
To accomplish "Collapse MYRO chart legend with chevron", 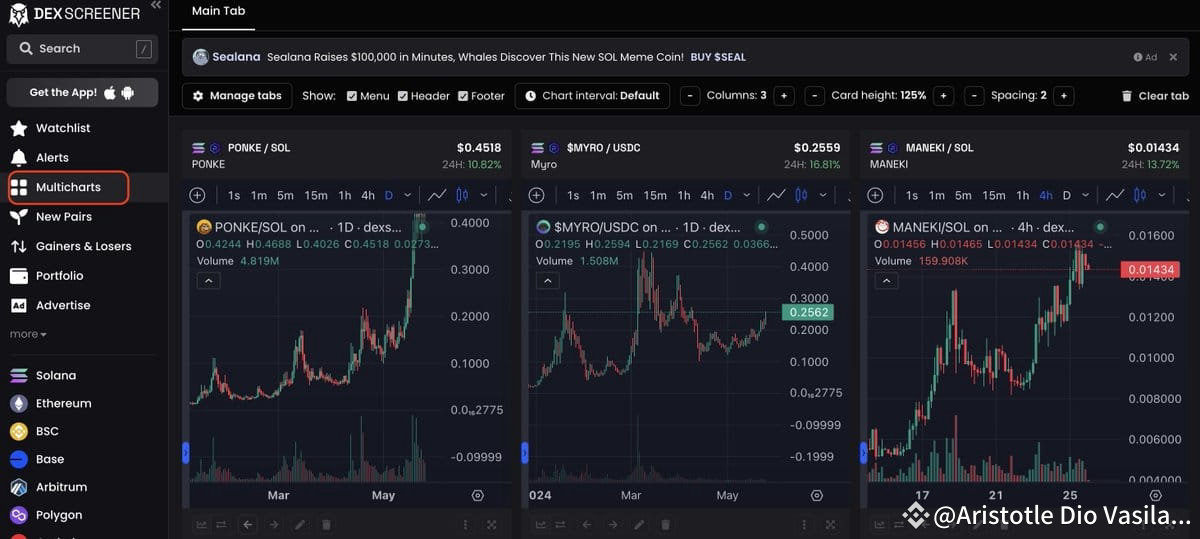I will (x=547, y=281).
